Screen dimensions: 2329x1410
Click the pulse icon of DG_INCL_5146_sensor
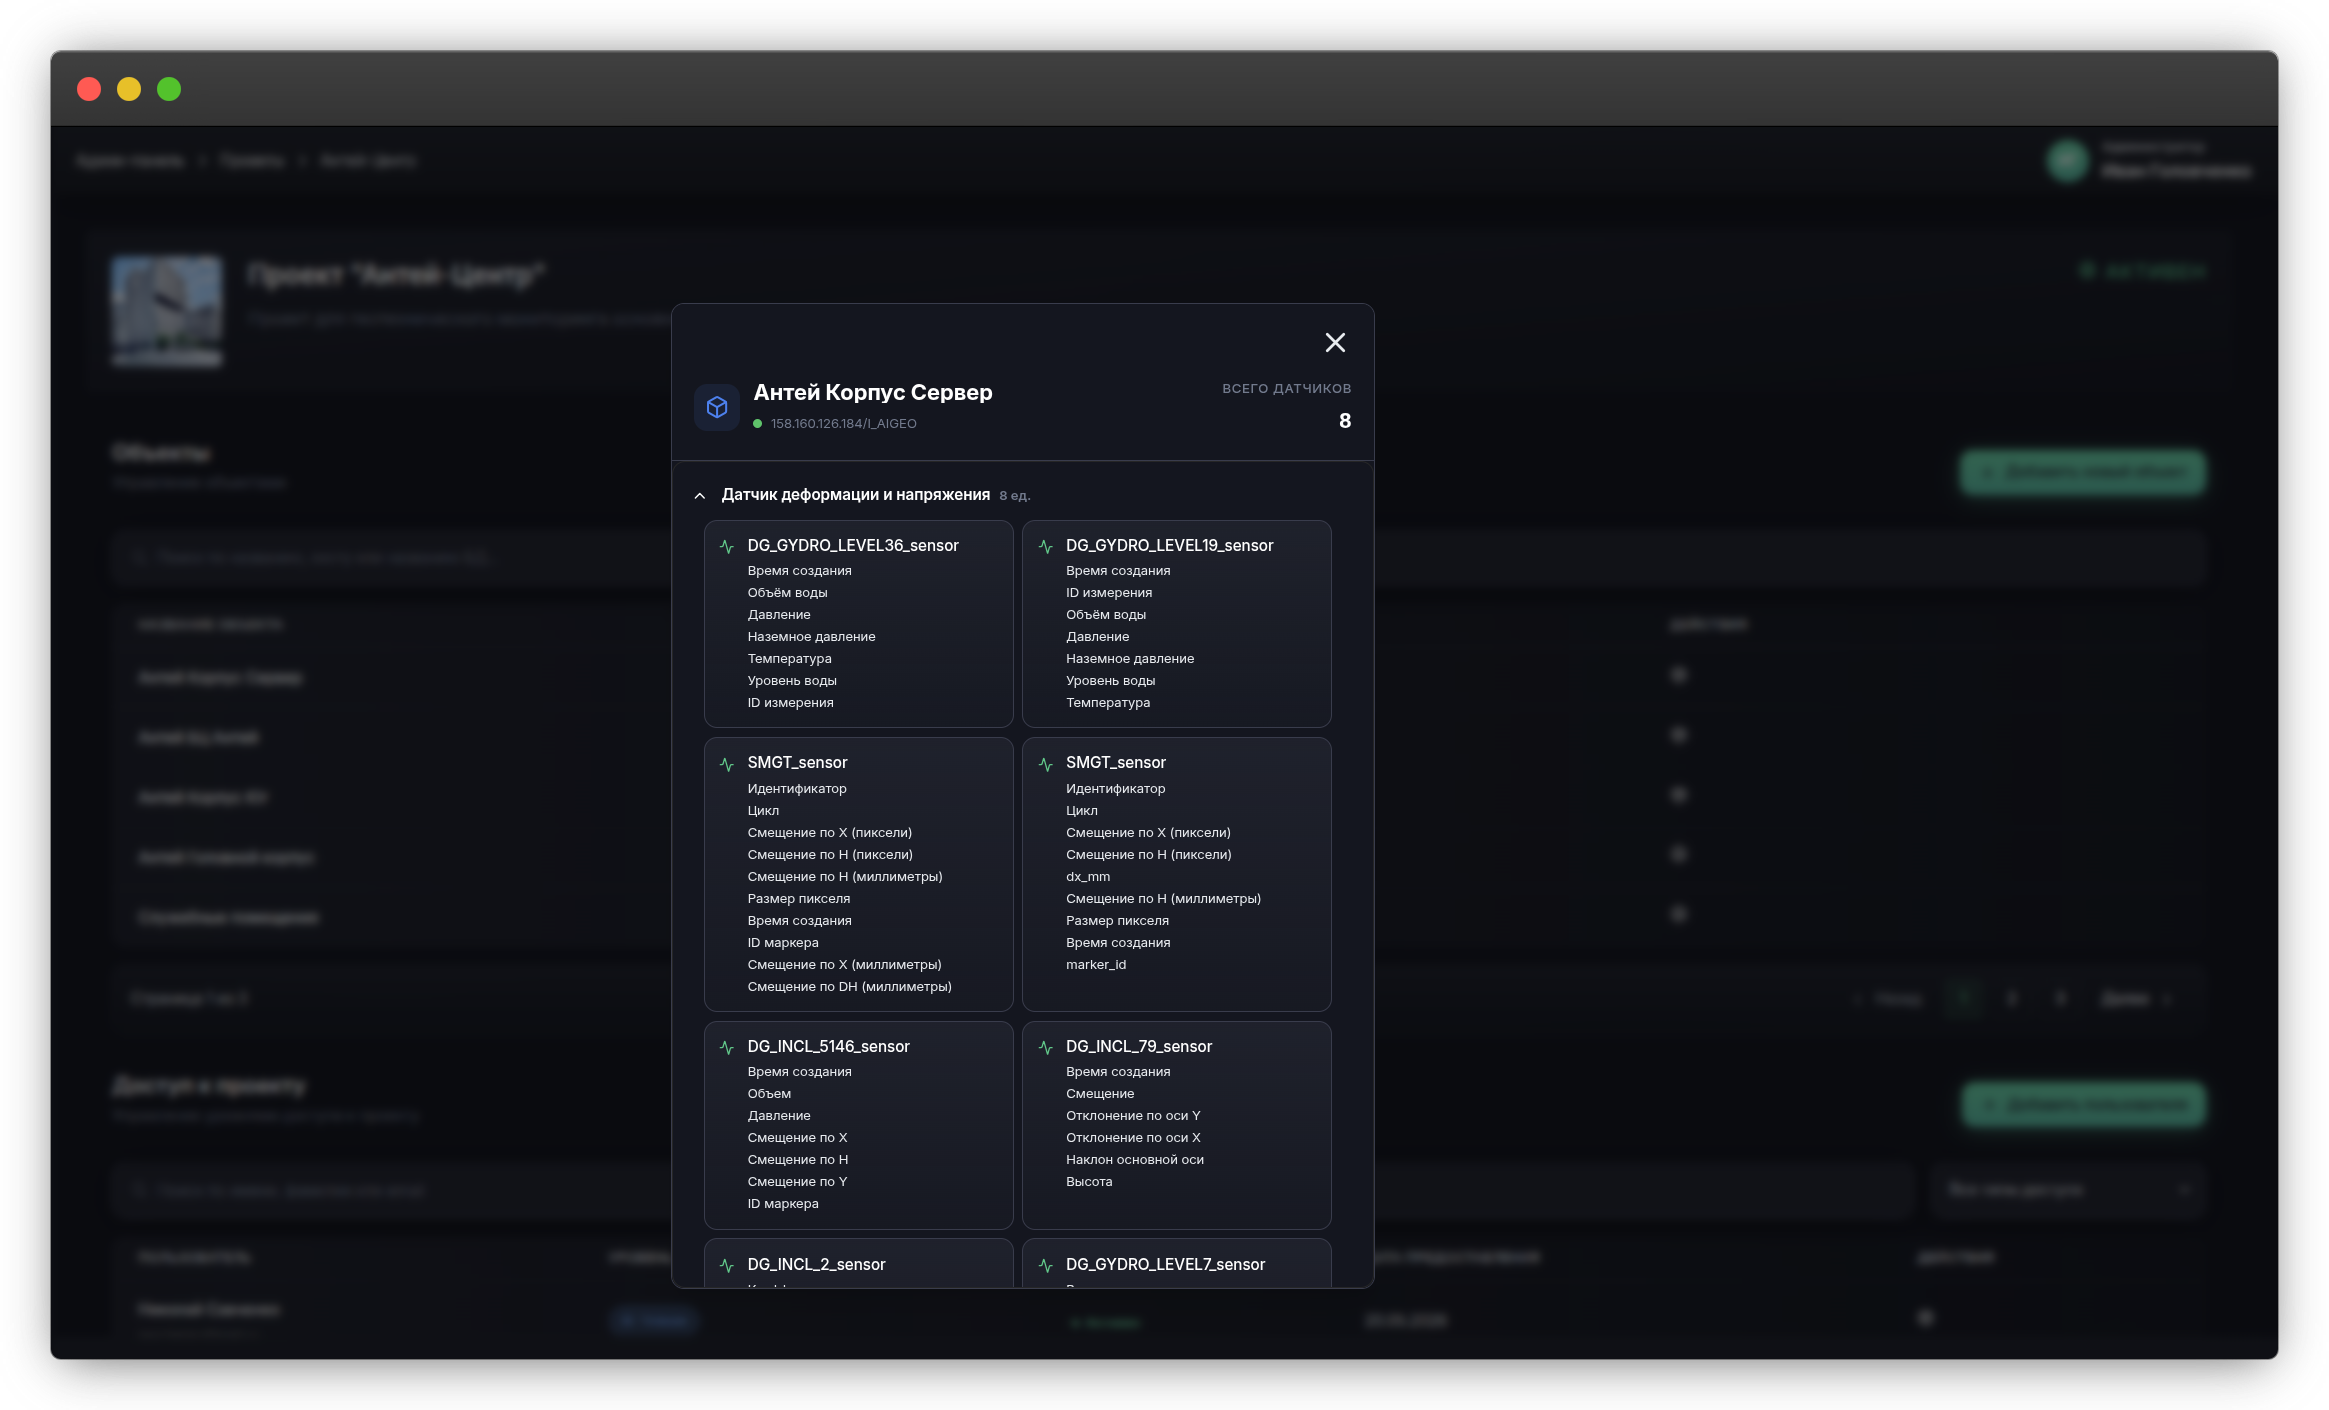point(727,1047)
